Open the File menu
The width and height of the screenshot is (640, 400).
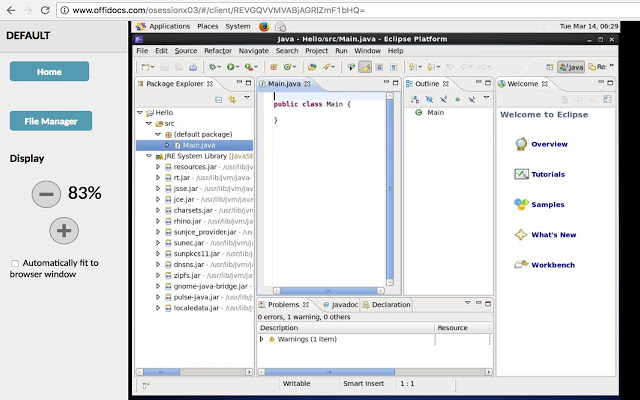click(142, 51)
